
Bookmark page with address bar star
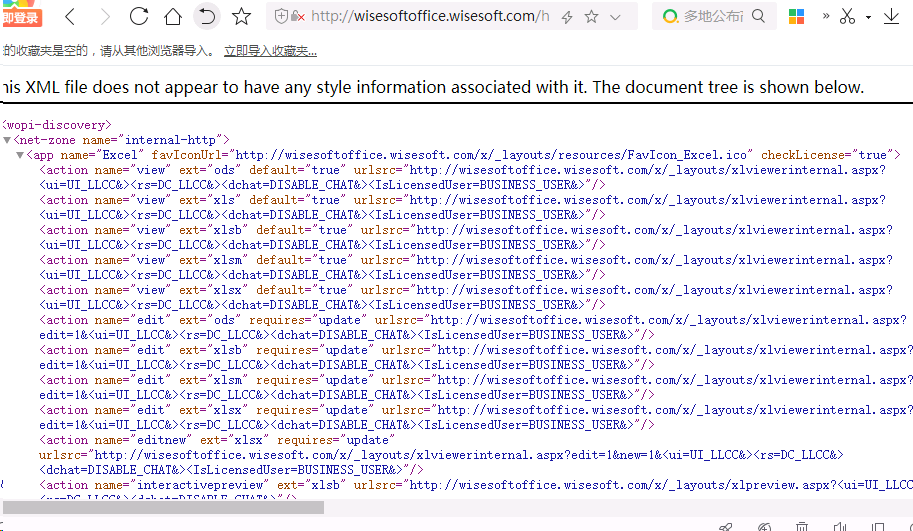[x=591, y=16]
